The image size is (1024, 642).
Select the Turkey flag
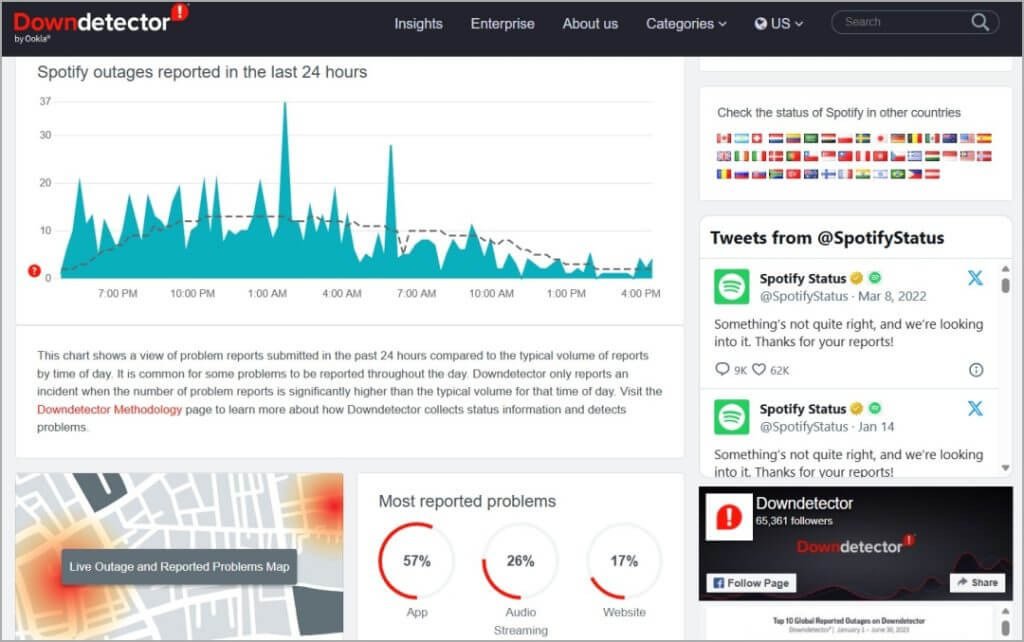(793, 174)
